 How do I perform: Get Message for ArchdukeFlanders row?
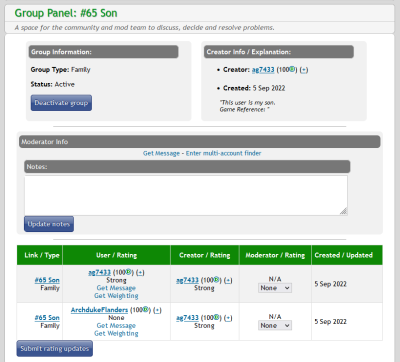pyautogui.click(x=116, y=326)
